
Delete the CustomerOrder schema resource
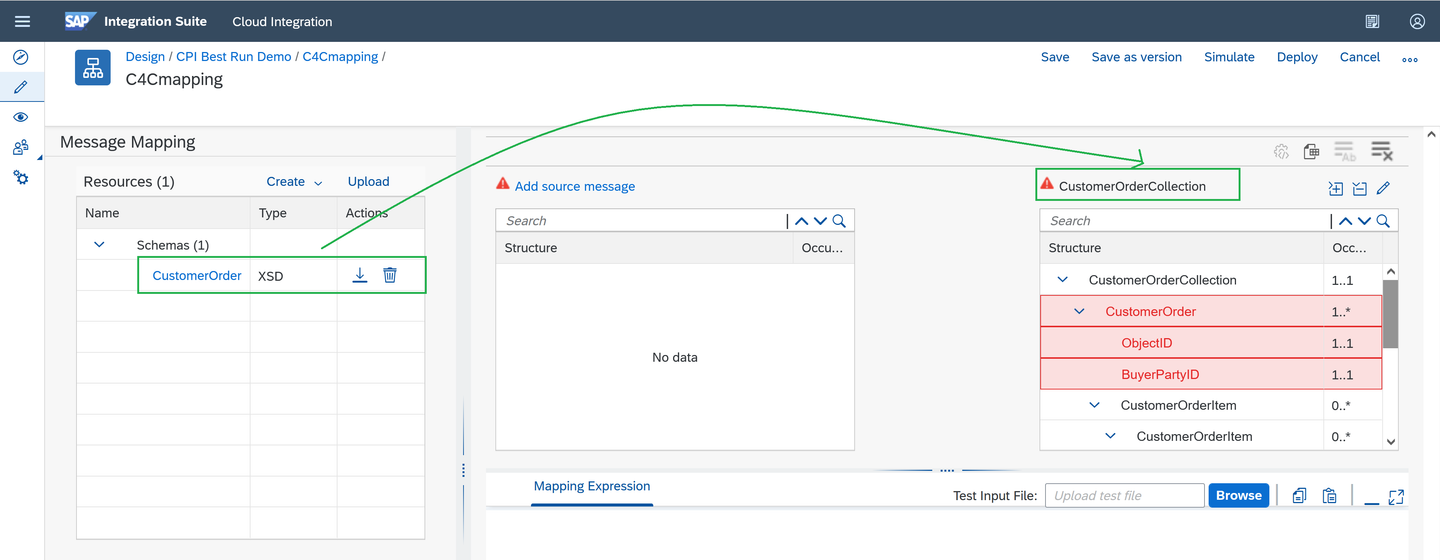pyautogui.click(x=390, y=275)
